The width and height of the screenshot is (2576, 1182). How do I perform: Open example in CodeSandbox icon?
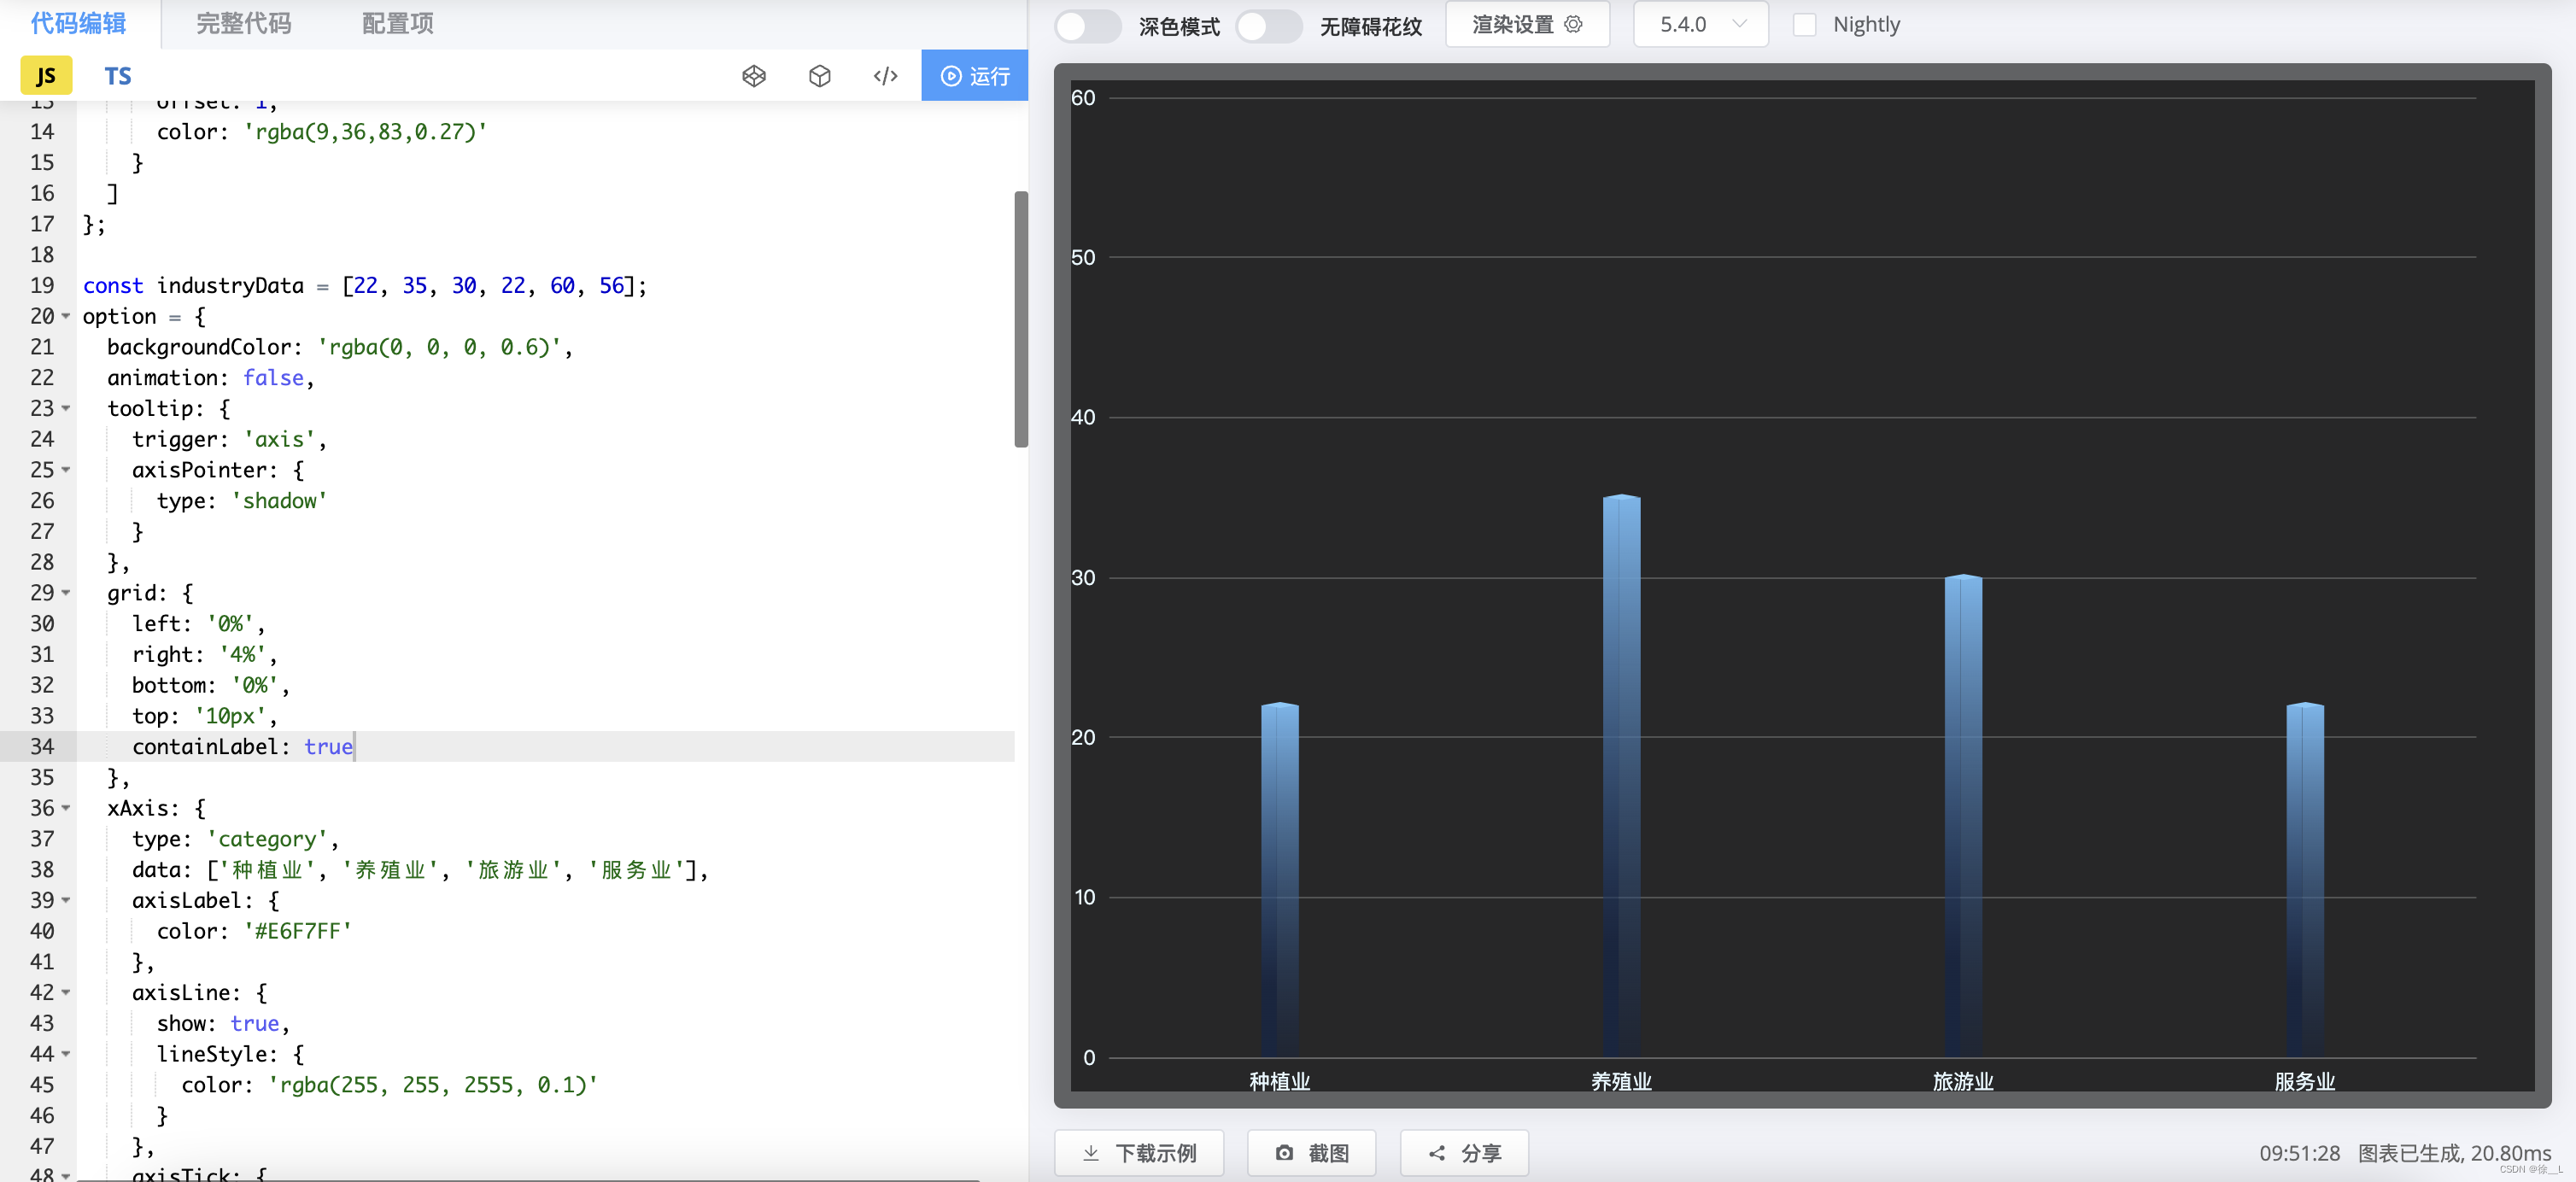[819, 76]
